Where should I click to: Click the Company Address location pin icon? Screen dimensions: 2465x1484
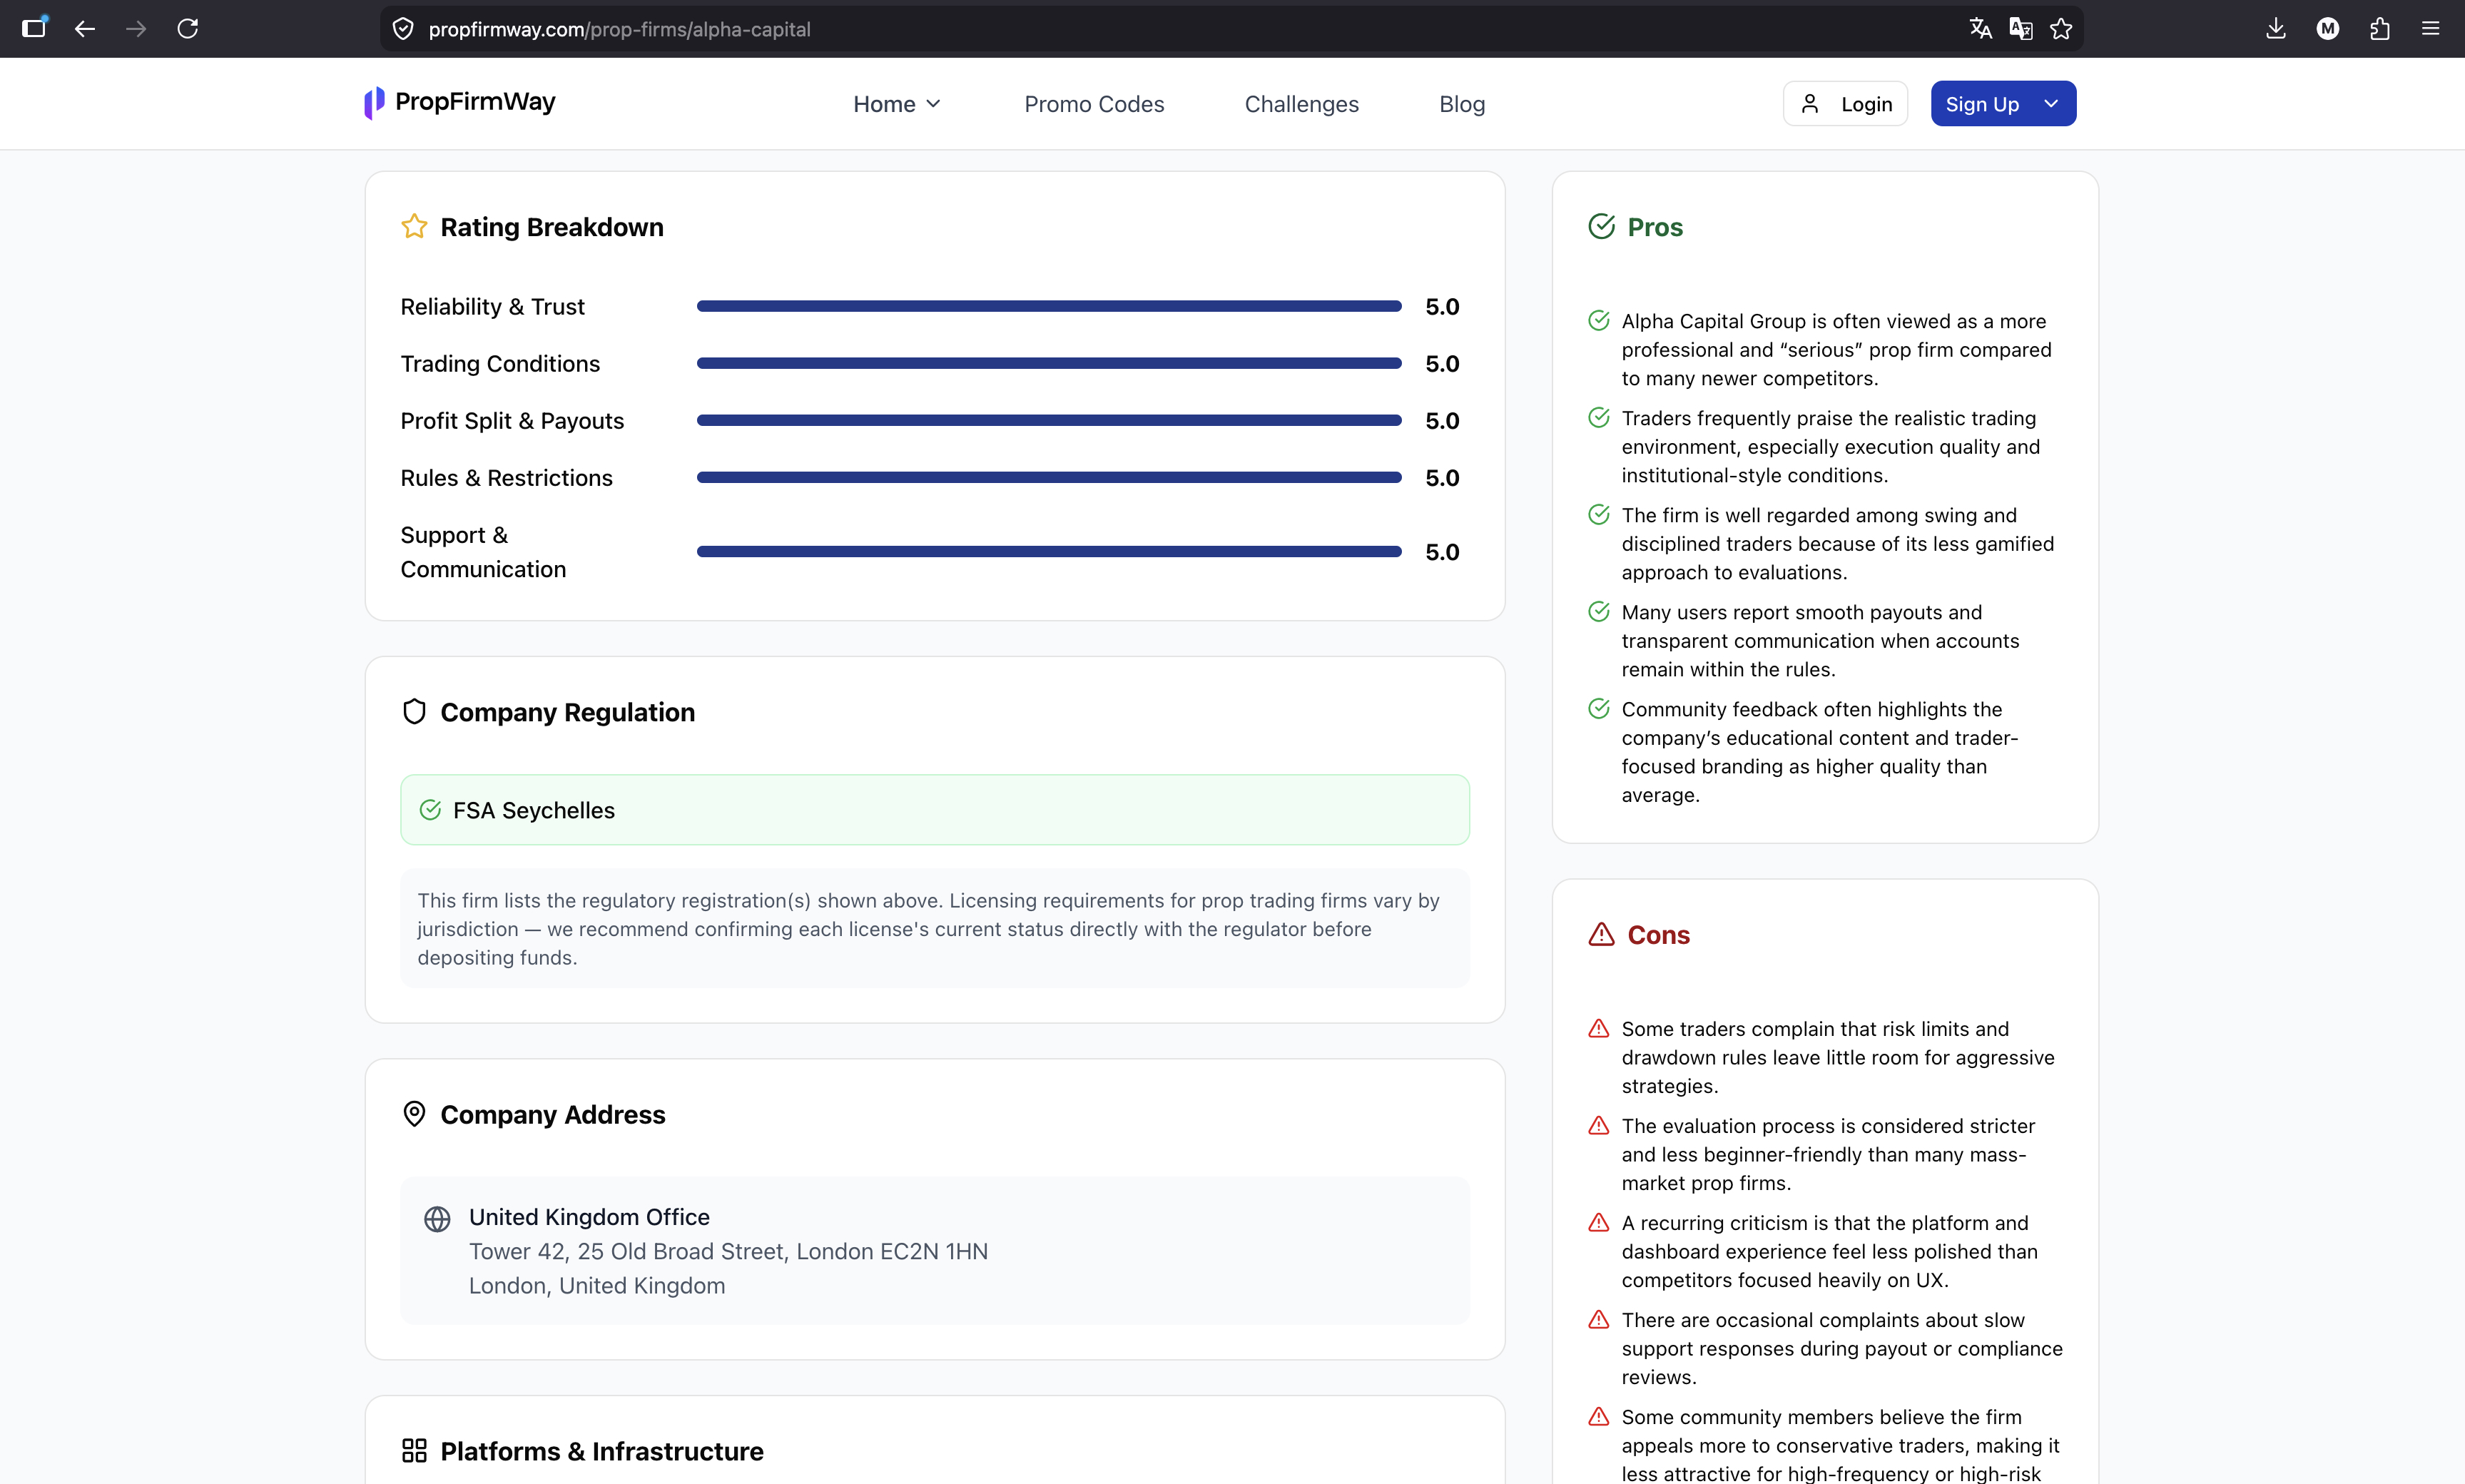point(414,1114)
